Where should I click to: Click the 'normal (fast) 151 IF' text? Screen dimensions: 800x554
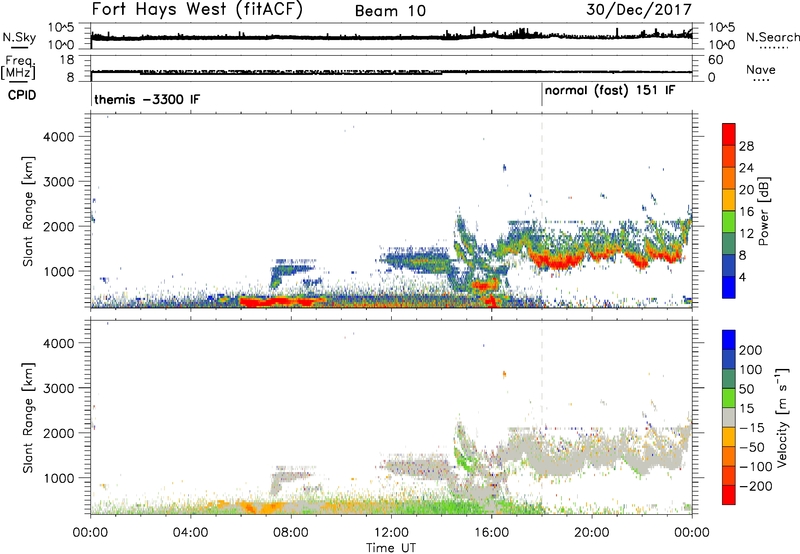coord(610,91)
